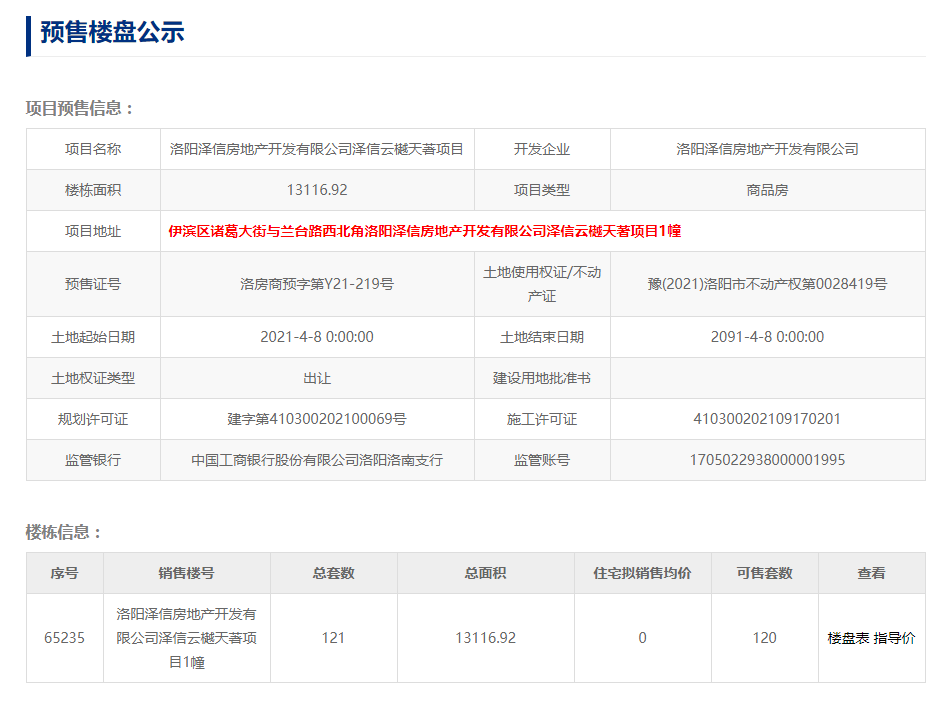The height and width of the screenshot is (701, 947).
Task: Click the 楼栋信息 section title
Action: pos(63,532)
